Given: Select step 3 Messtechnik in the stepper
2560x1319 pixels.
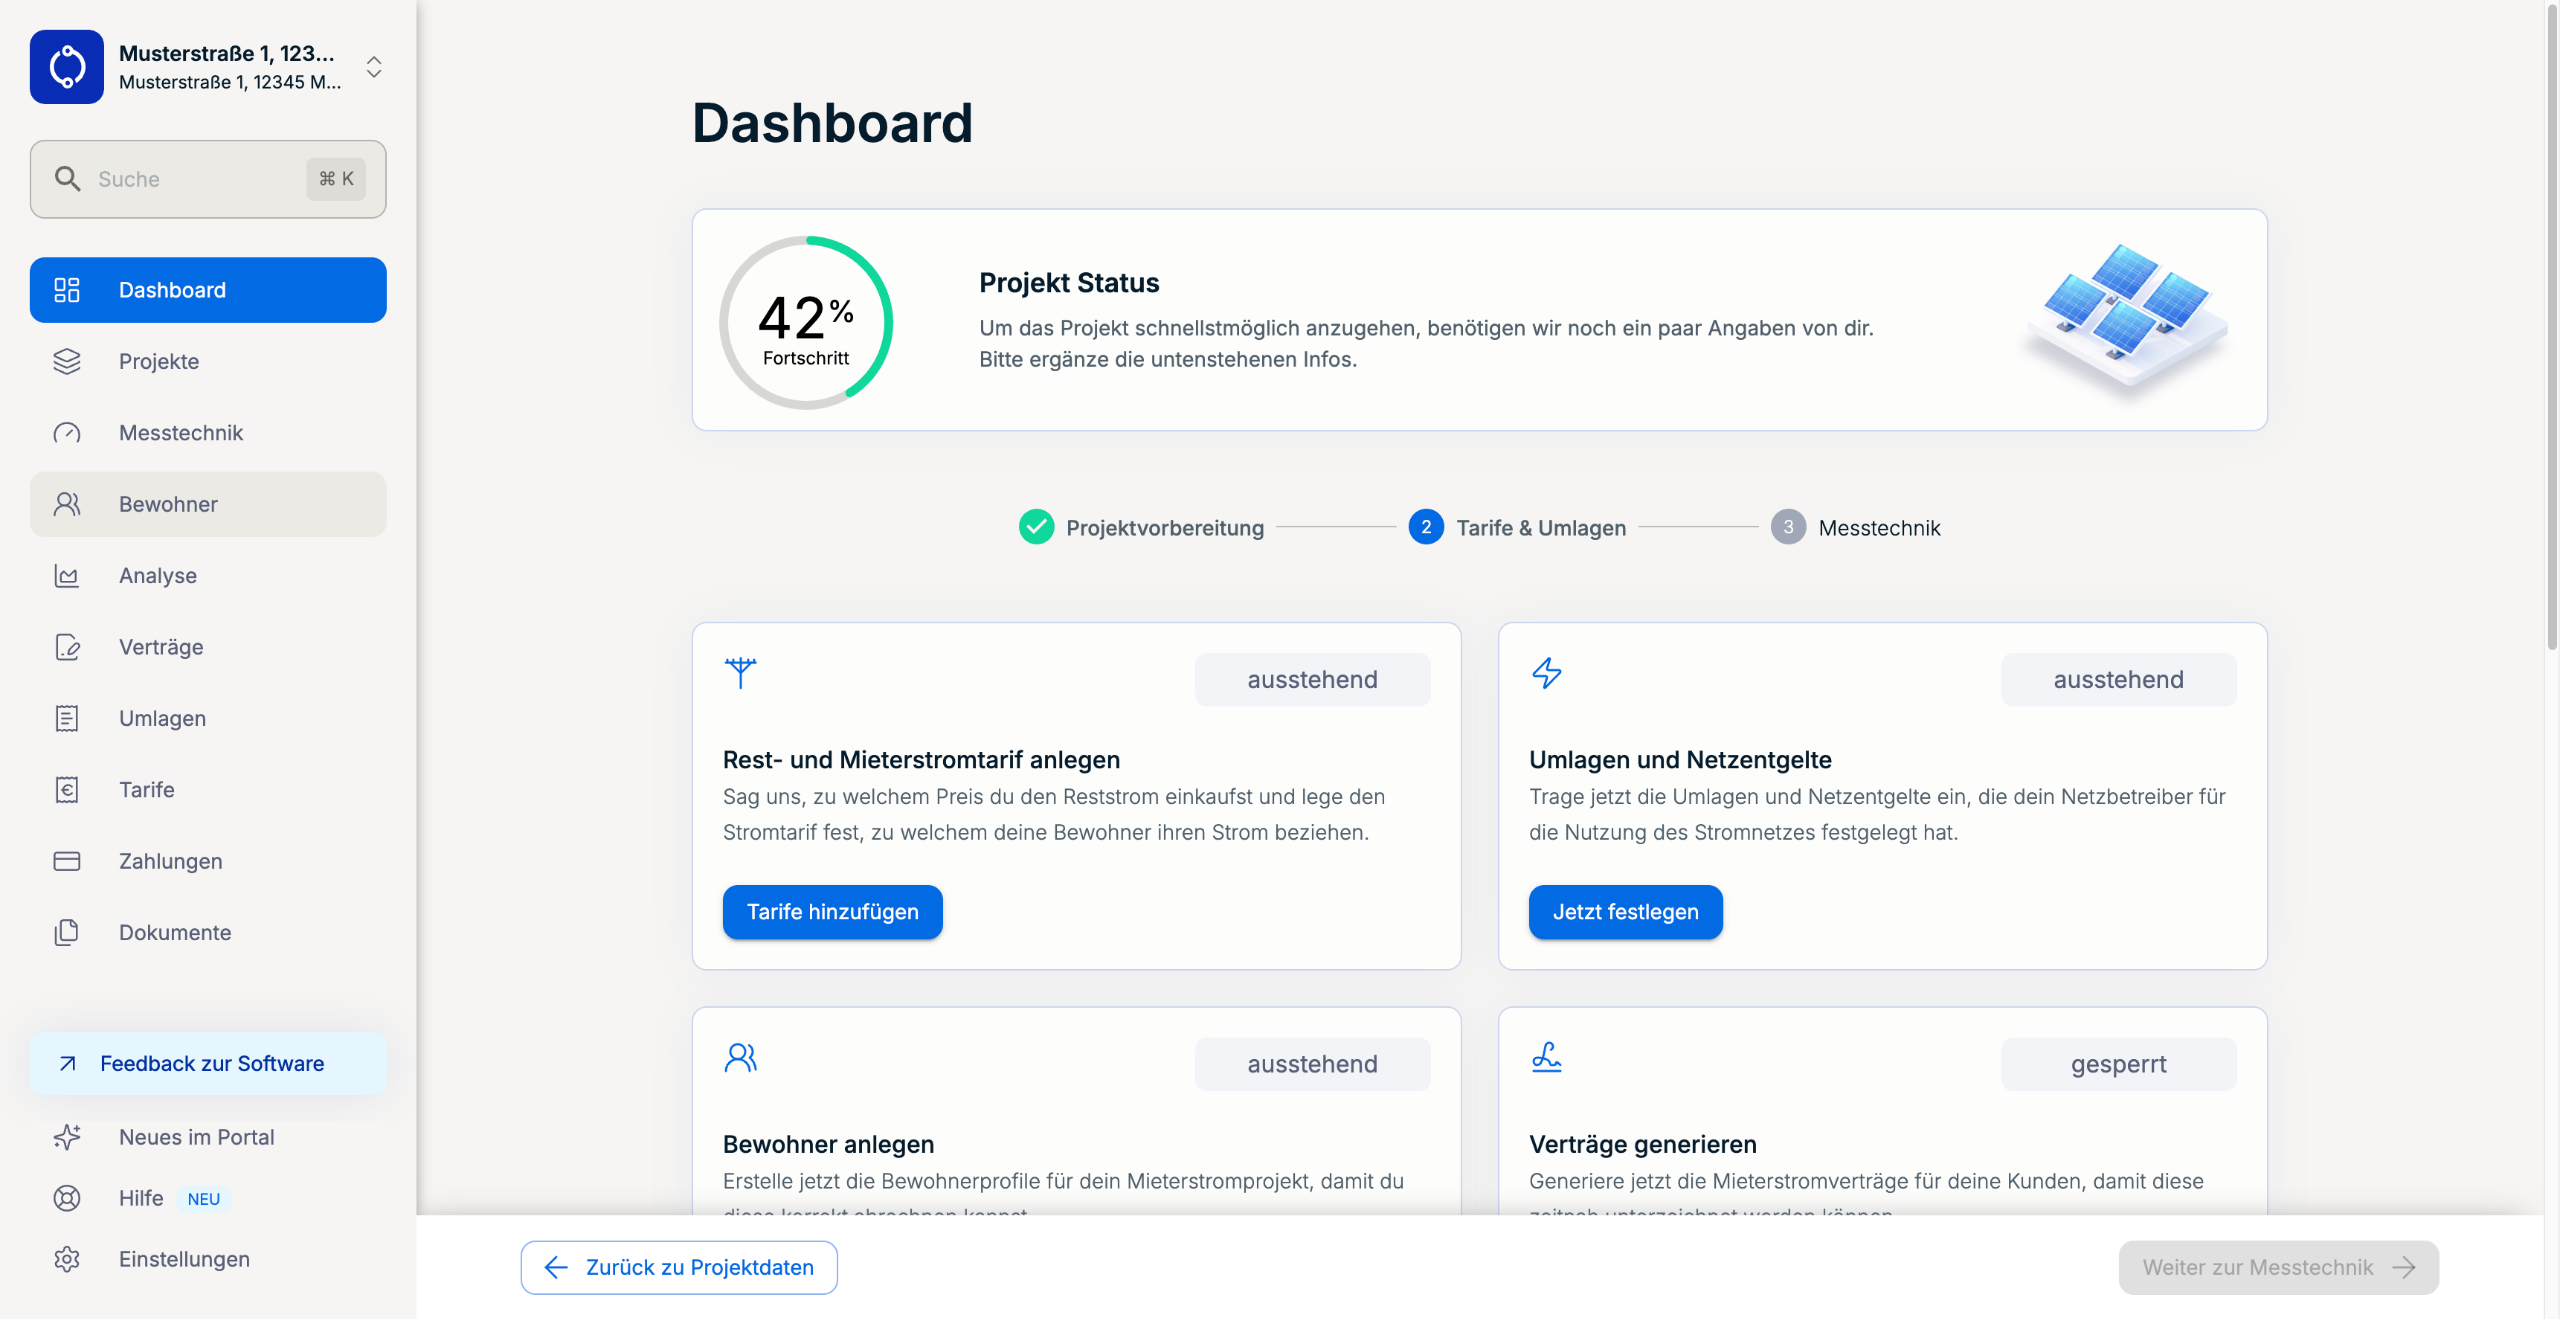Looking at the screenshot, I should [x=1855, y=527].
